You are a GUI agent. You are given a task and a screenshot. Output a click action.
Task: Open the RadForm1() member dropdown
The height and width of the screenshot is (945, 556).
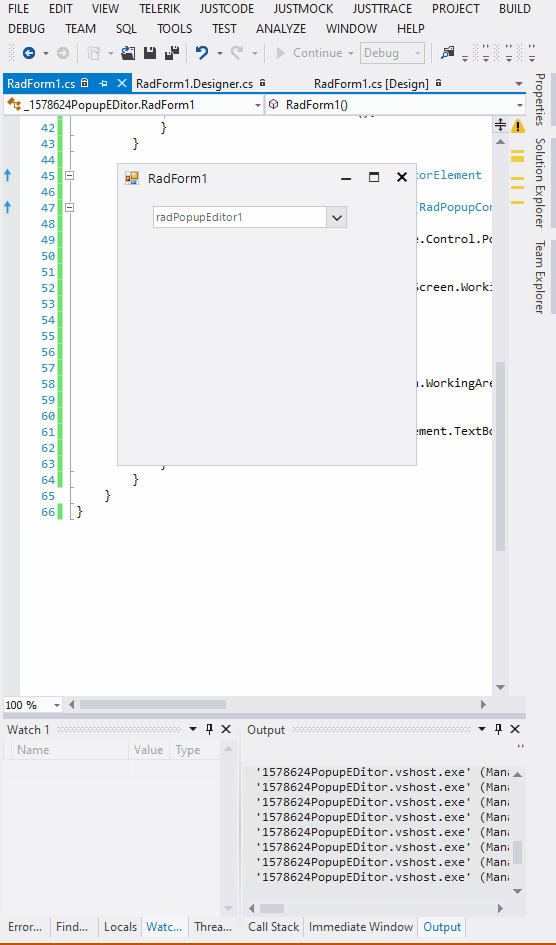pyautogui.click(x=395, y=105)
